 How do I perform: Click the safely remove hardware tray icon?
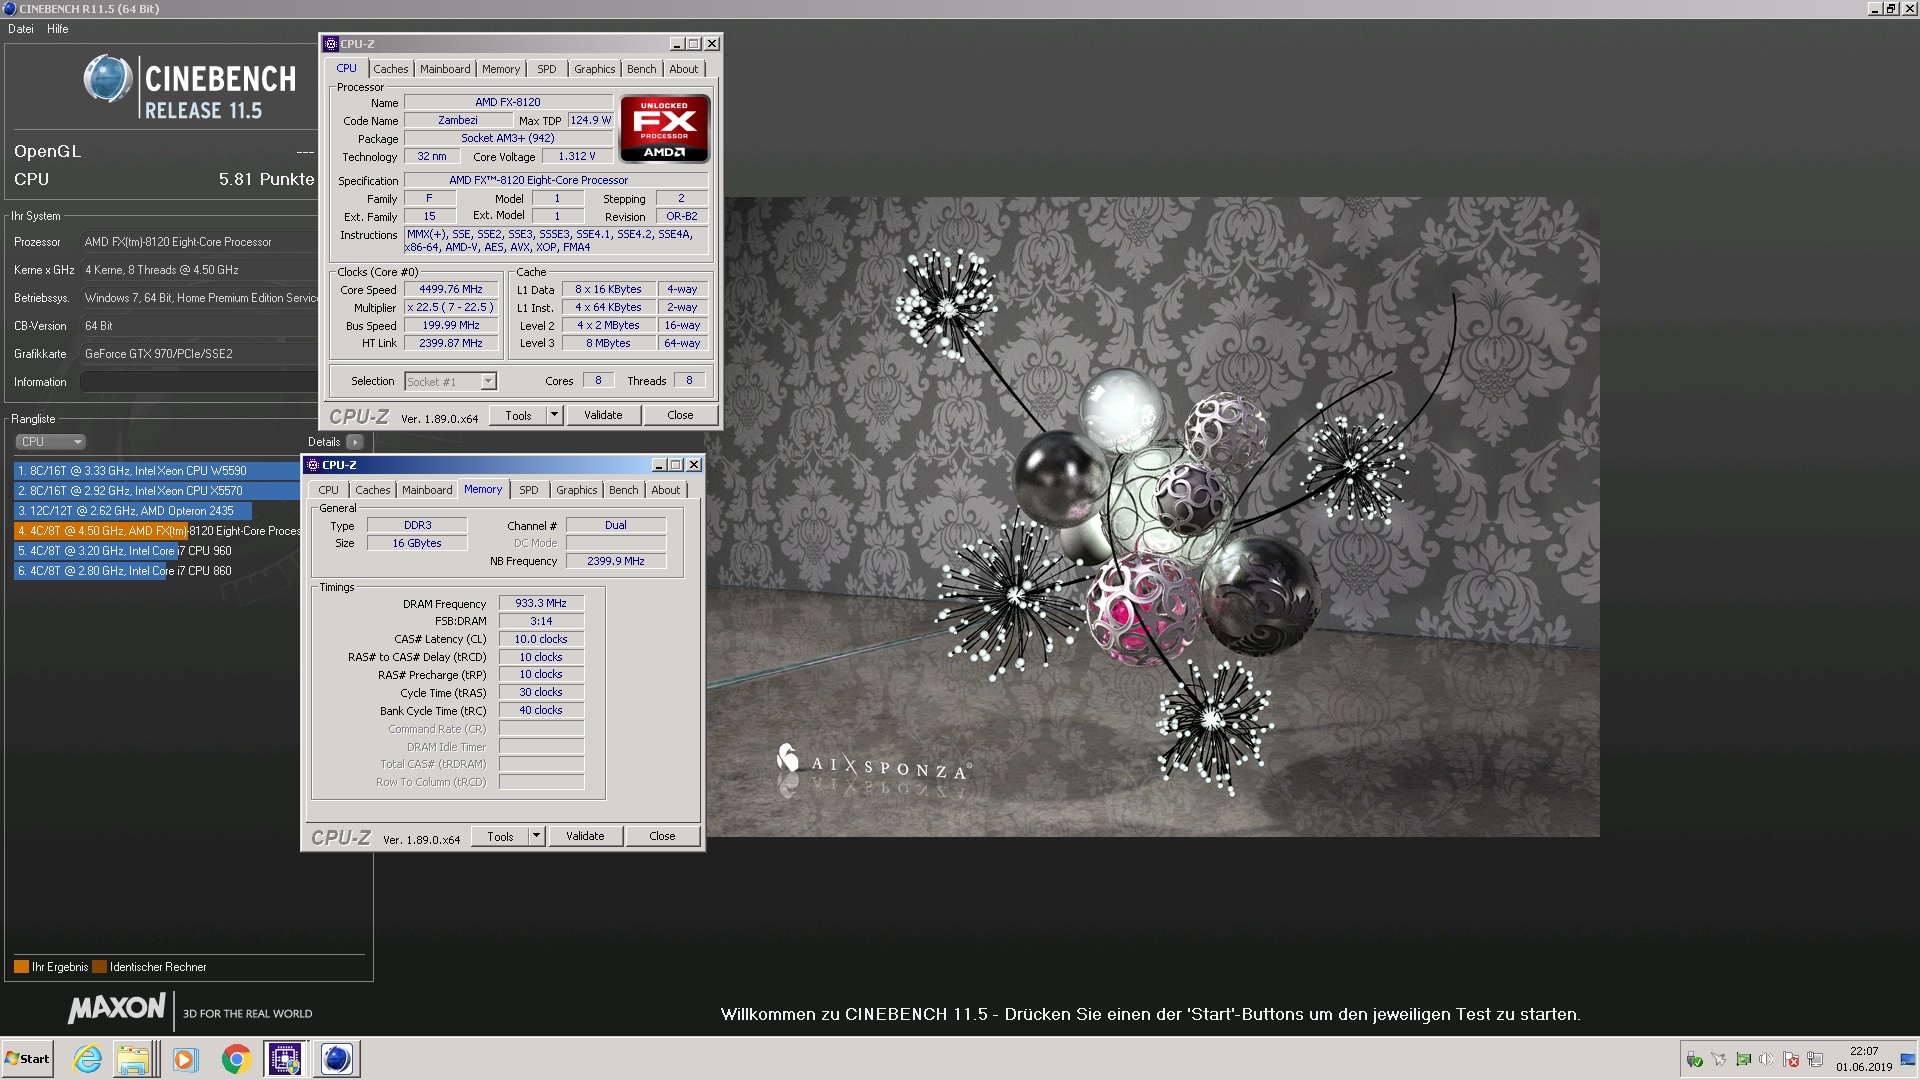click(1694, 1060)
